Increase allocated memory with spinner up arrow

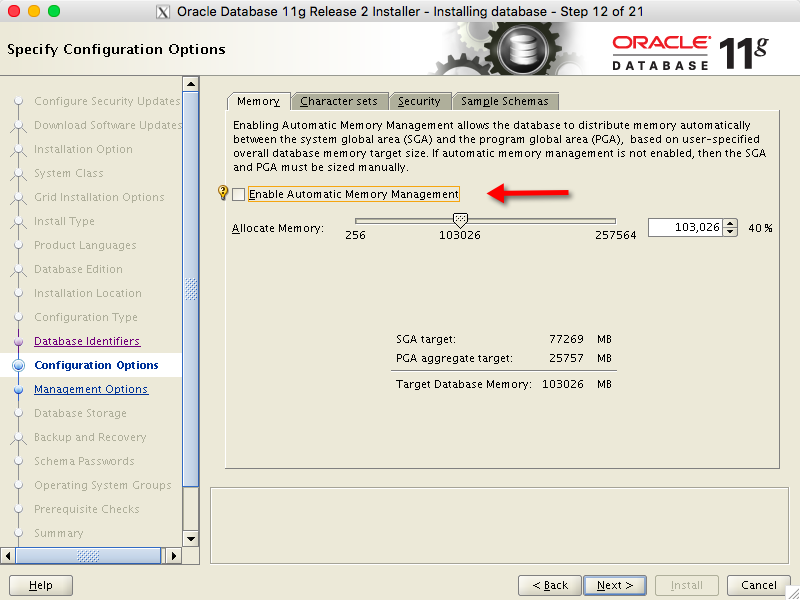pyautogui.click(x=730, y=223)
